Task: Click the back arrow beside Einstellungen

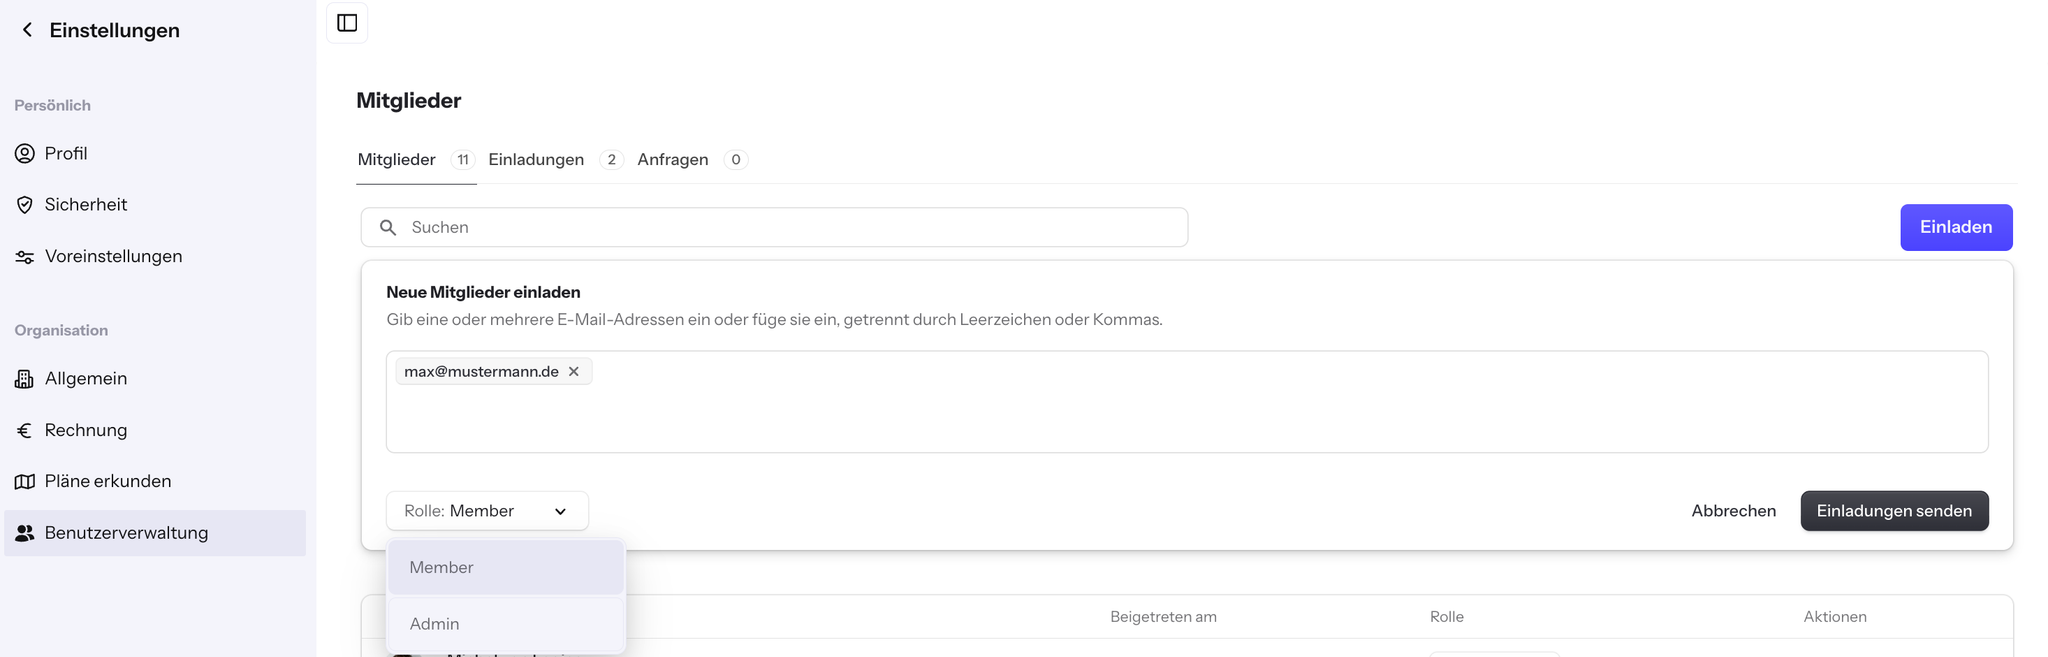Action: click(x=27, y=30)
